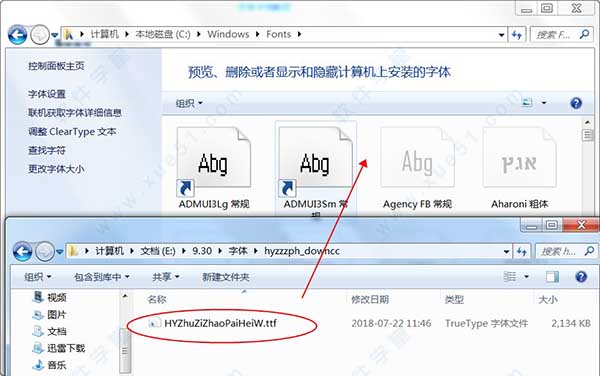Open help in the Fonts window
The image size is (600, 376).
tap(576, 103)
